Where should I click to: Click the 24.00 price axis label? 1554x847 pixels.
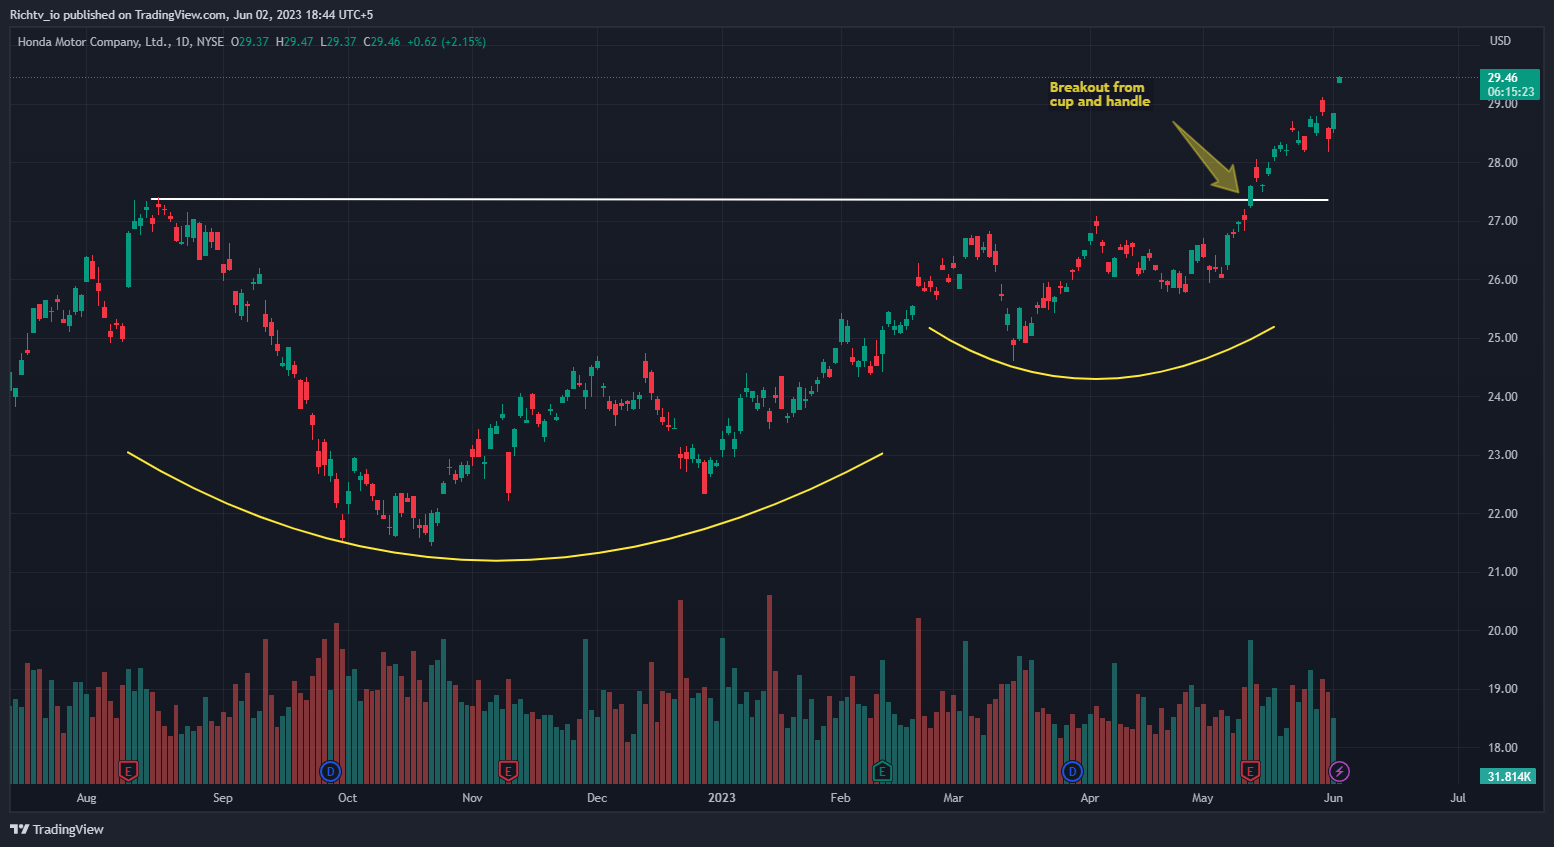1502,397
